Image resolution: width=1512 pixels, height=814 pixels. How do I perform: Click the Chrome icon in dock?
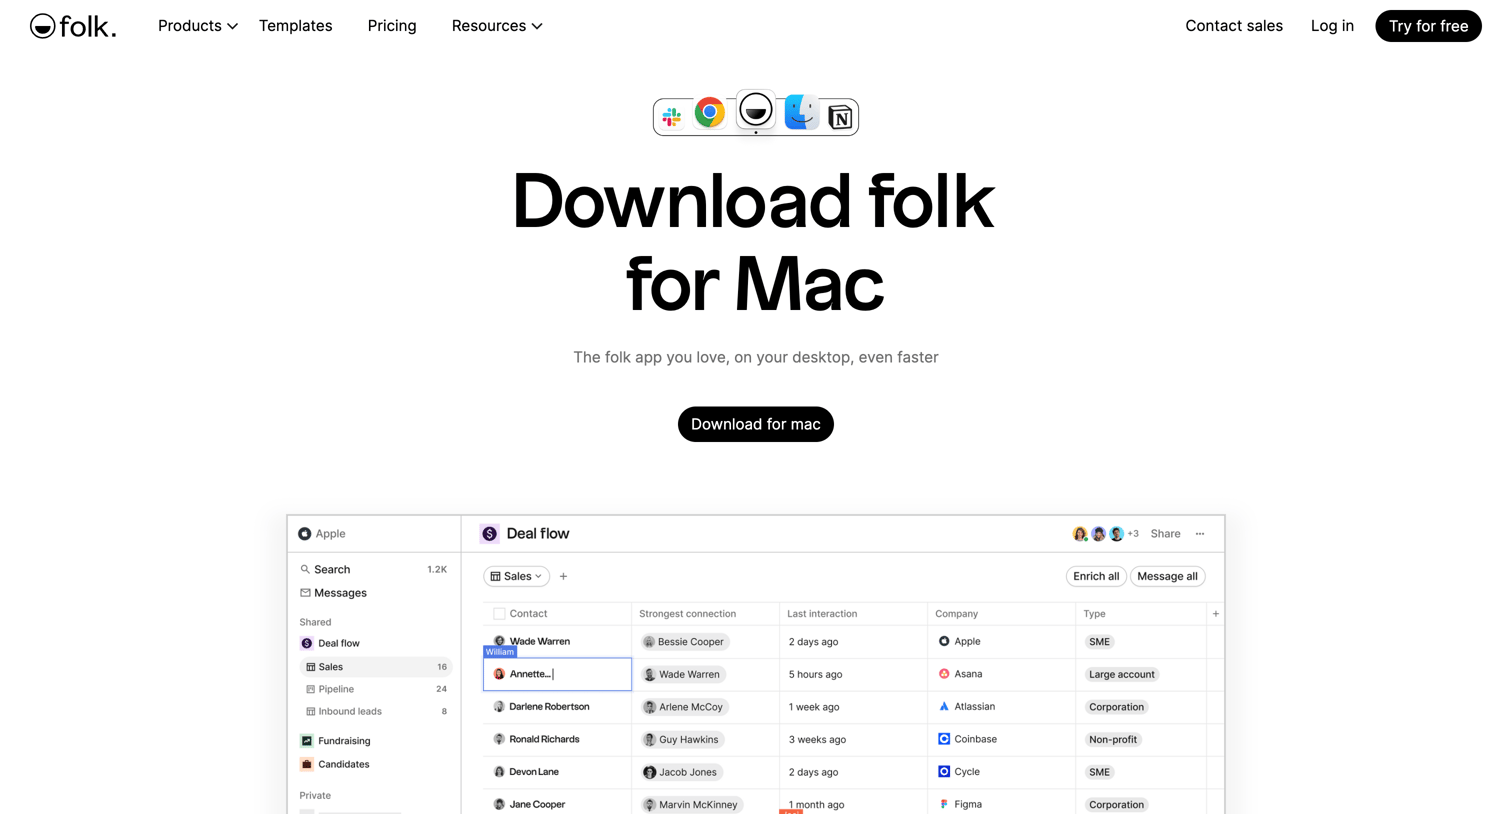tap(710, 112)
